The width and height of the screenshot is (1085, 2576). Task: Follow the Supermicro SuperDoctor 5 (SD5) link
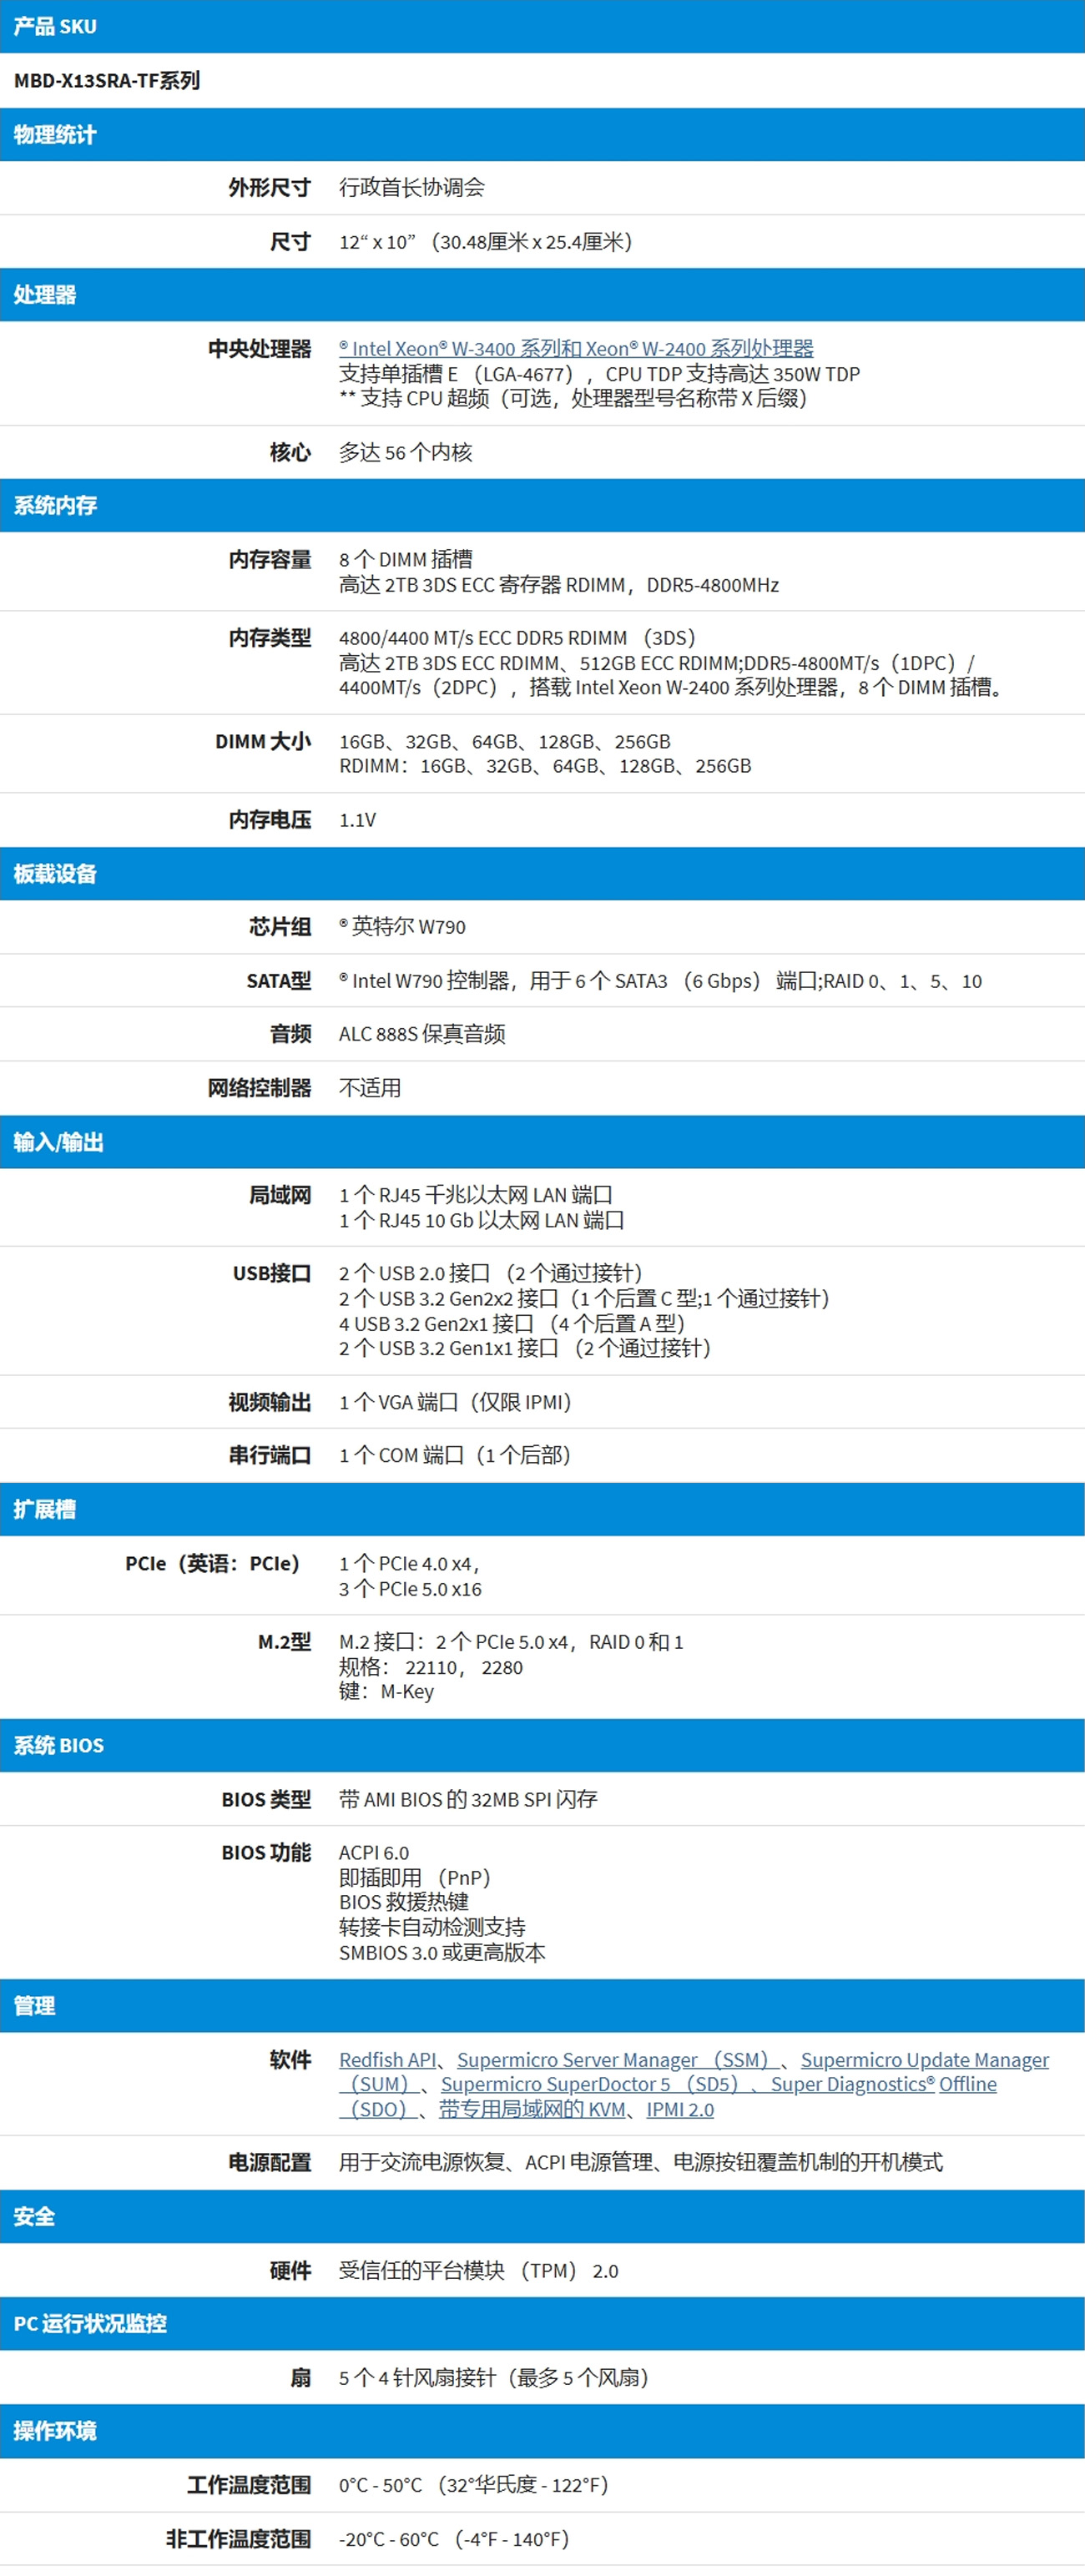pyautogui.click(x=589, y=2084)
